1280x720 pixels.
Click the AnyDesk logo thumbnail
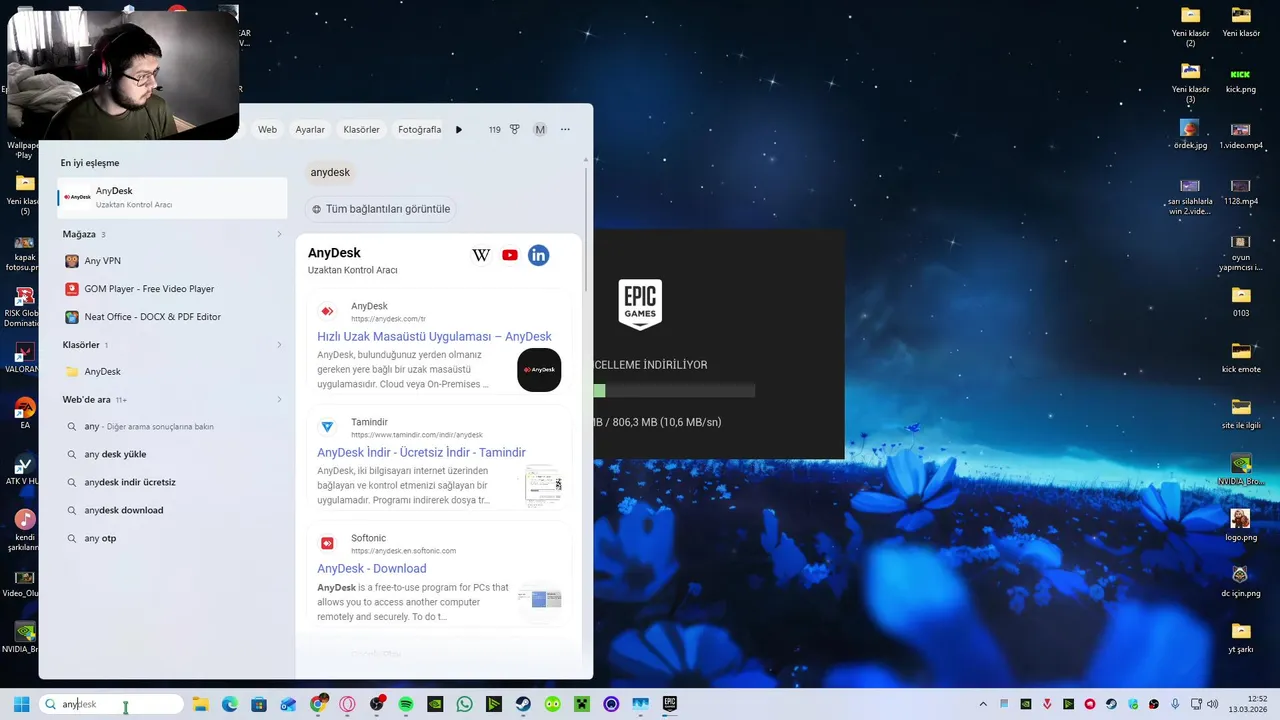tap(539, 370)
